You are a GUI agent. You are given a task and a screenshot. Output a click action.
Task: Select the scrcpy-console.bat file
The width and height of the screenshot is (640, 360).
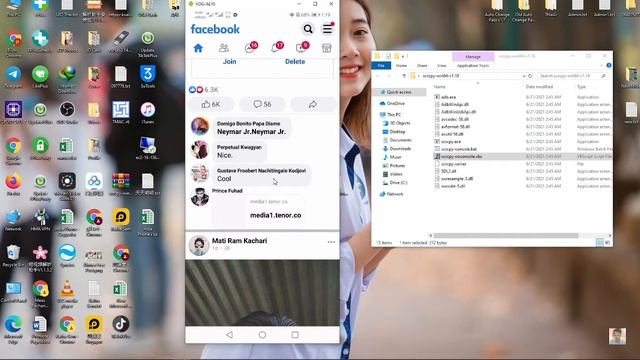pos(458,149)
